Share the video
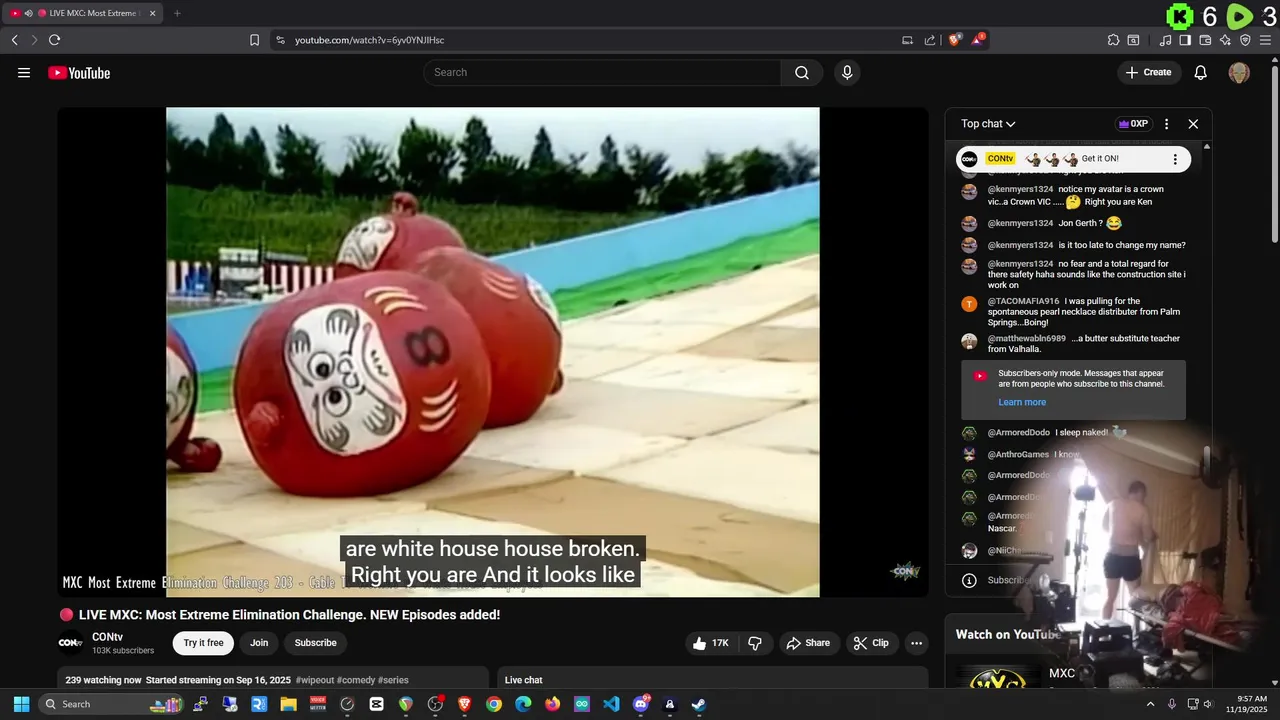 click(808, 643)
